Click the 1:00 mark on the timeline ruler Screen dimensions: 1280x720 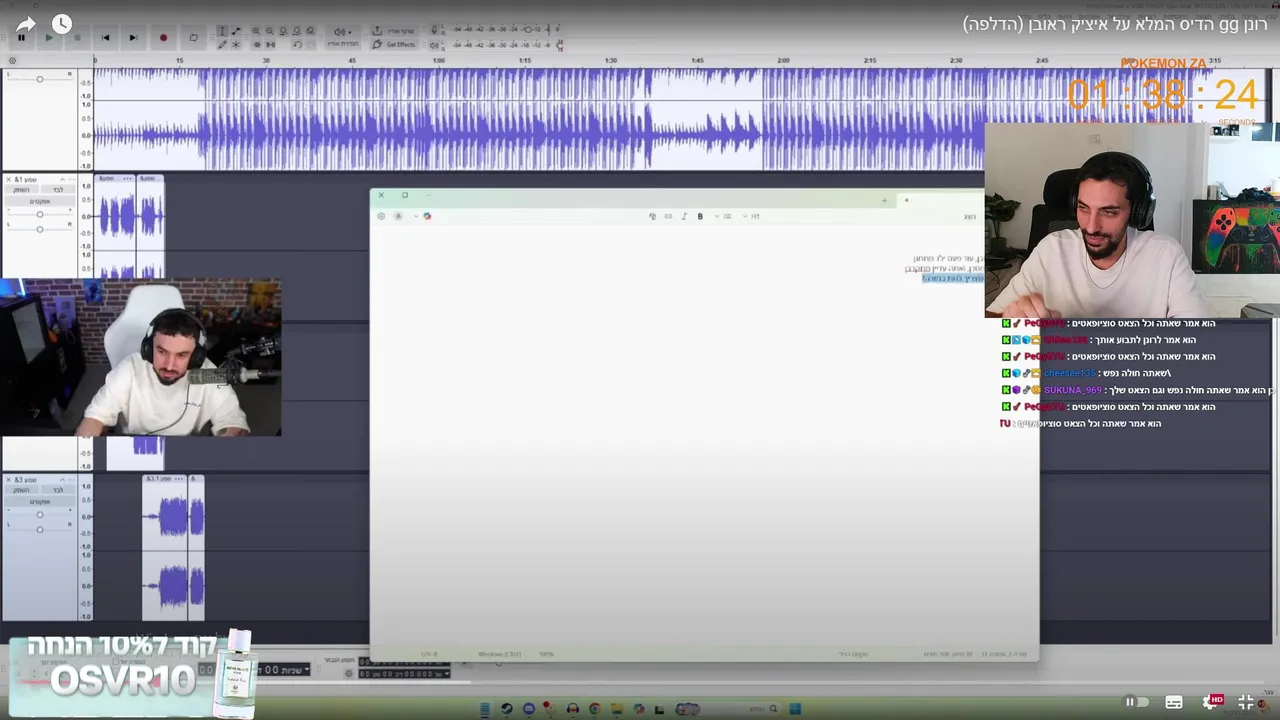click(x=438, y=60)
